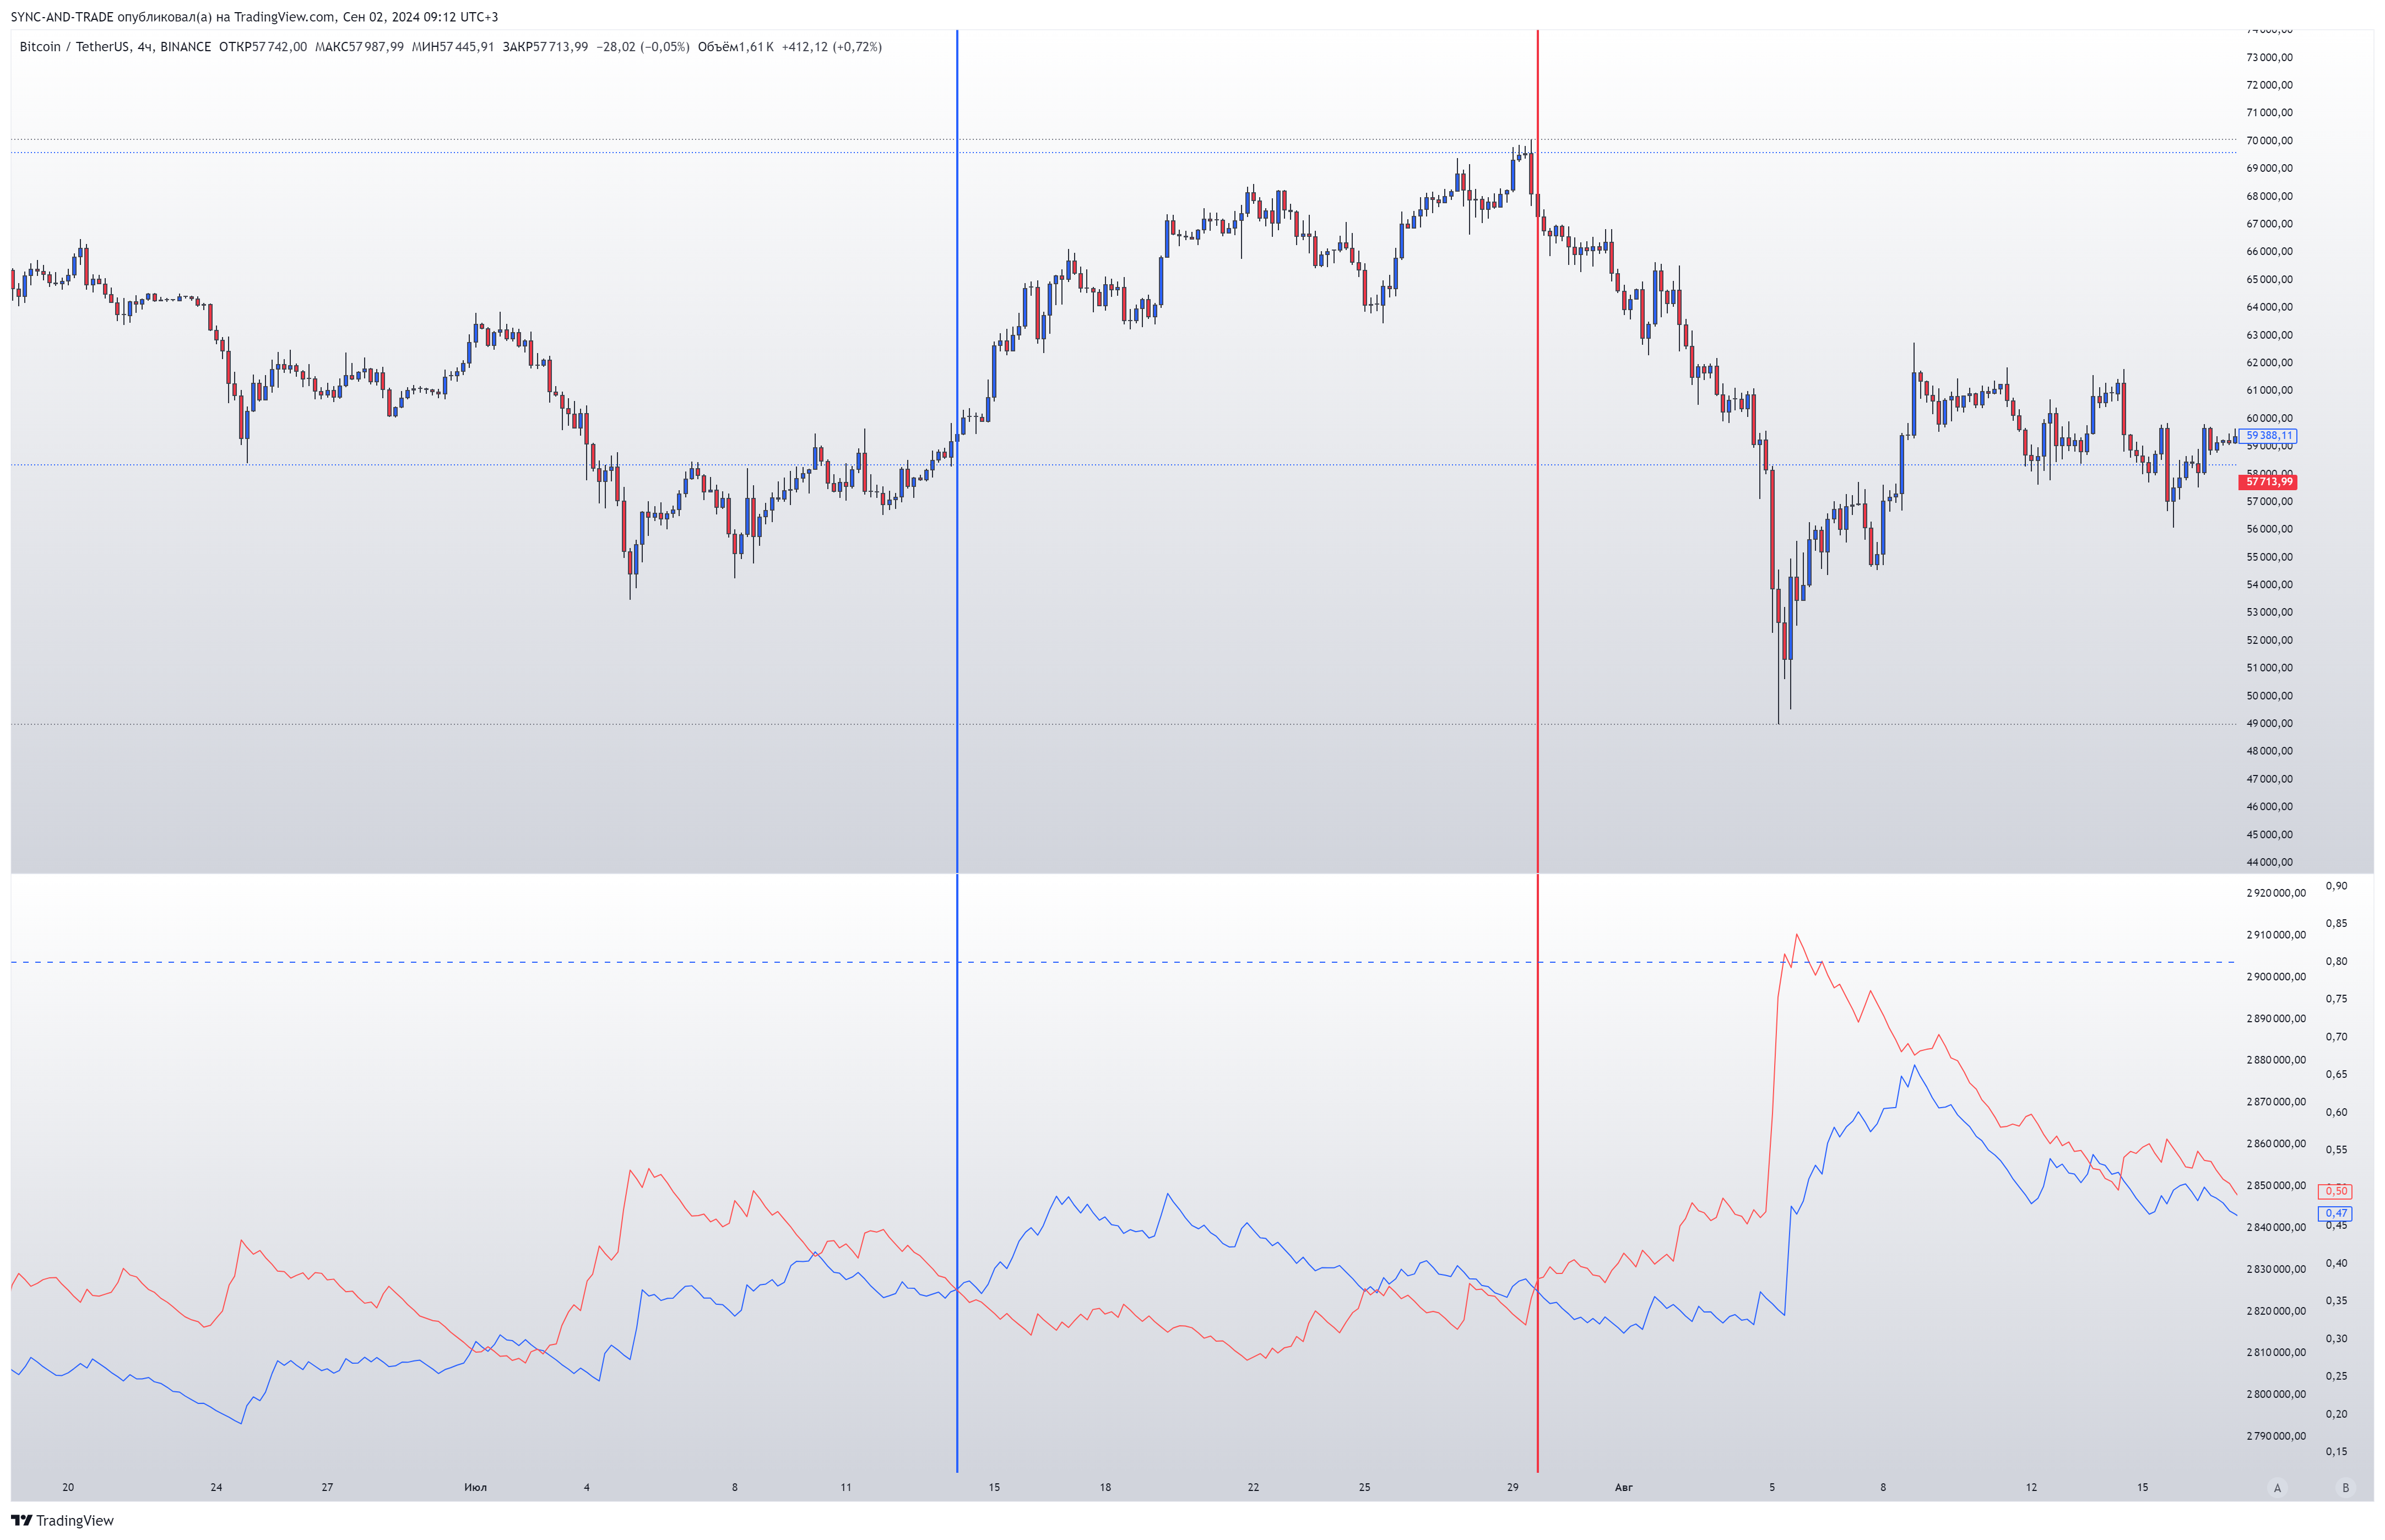Click the 'SYNC-AND-TRADE' publisher header text
This screenshot has width=2385, height=1540.
pyautogui.click(x=62, y=17)
